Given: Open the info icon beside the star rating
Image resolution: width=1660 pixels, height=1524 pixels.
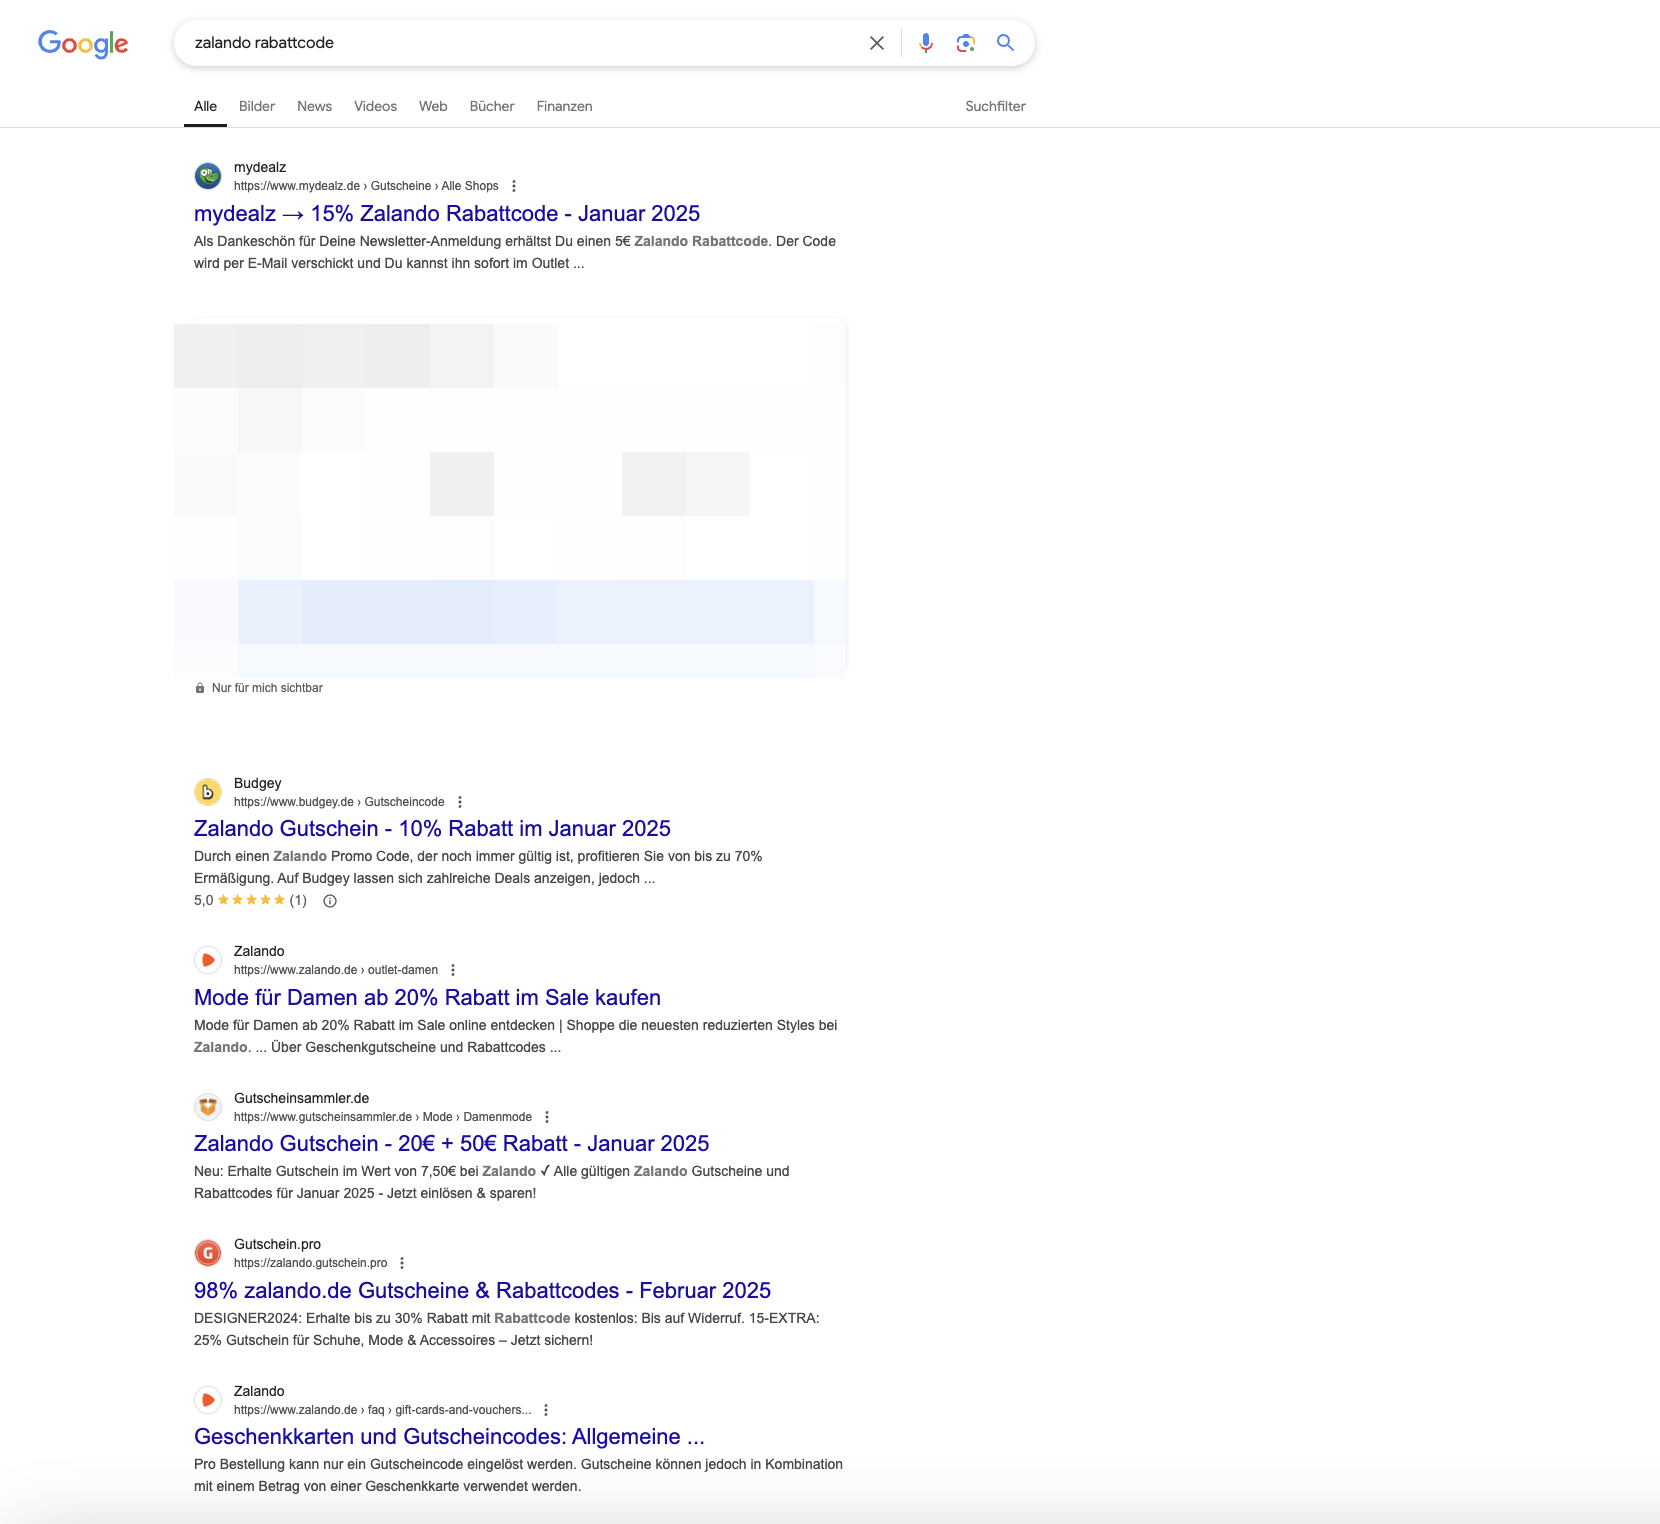Looking at the screenshot, I should 330,901.
